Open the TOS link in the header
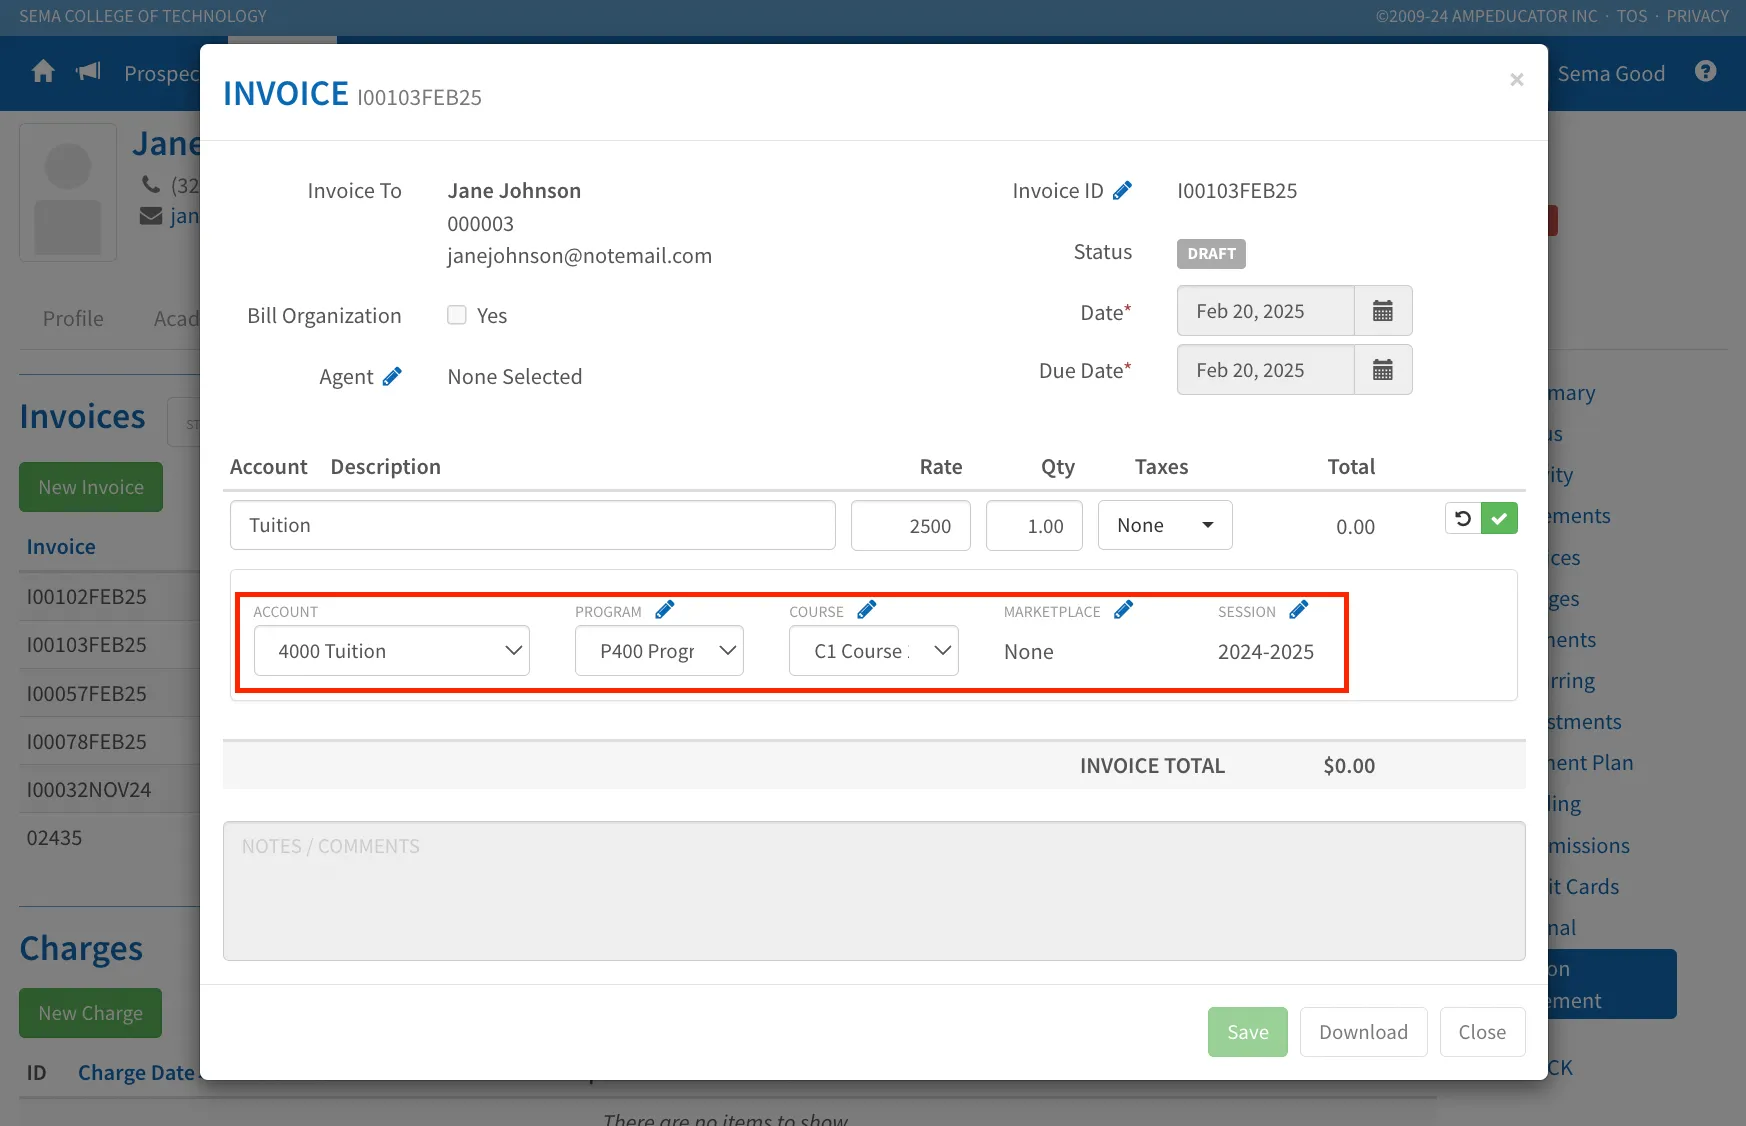Image resolution: width=1746 pixels, height=1126 pixels. pyautogui.click(x=1632, y=16)
